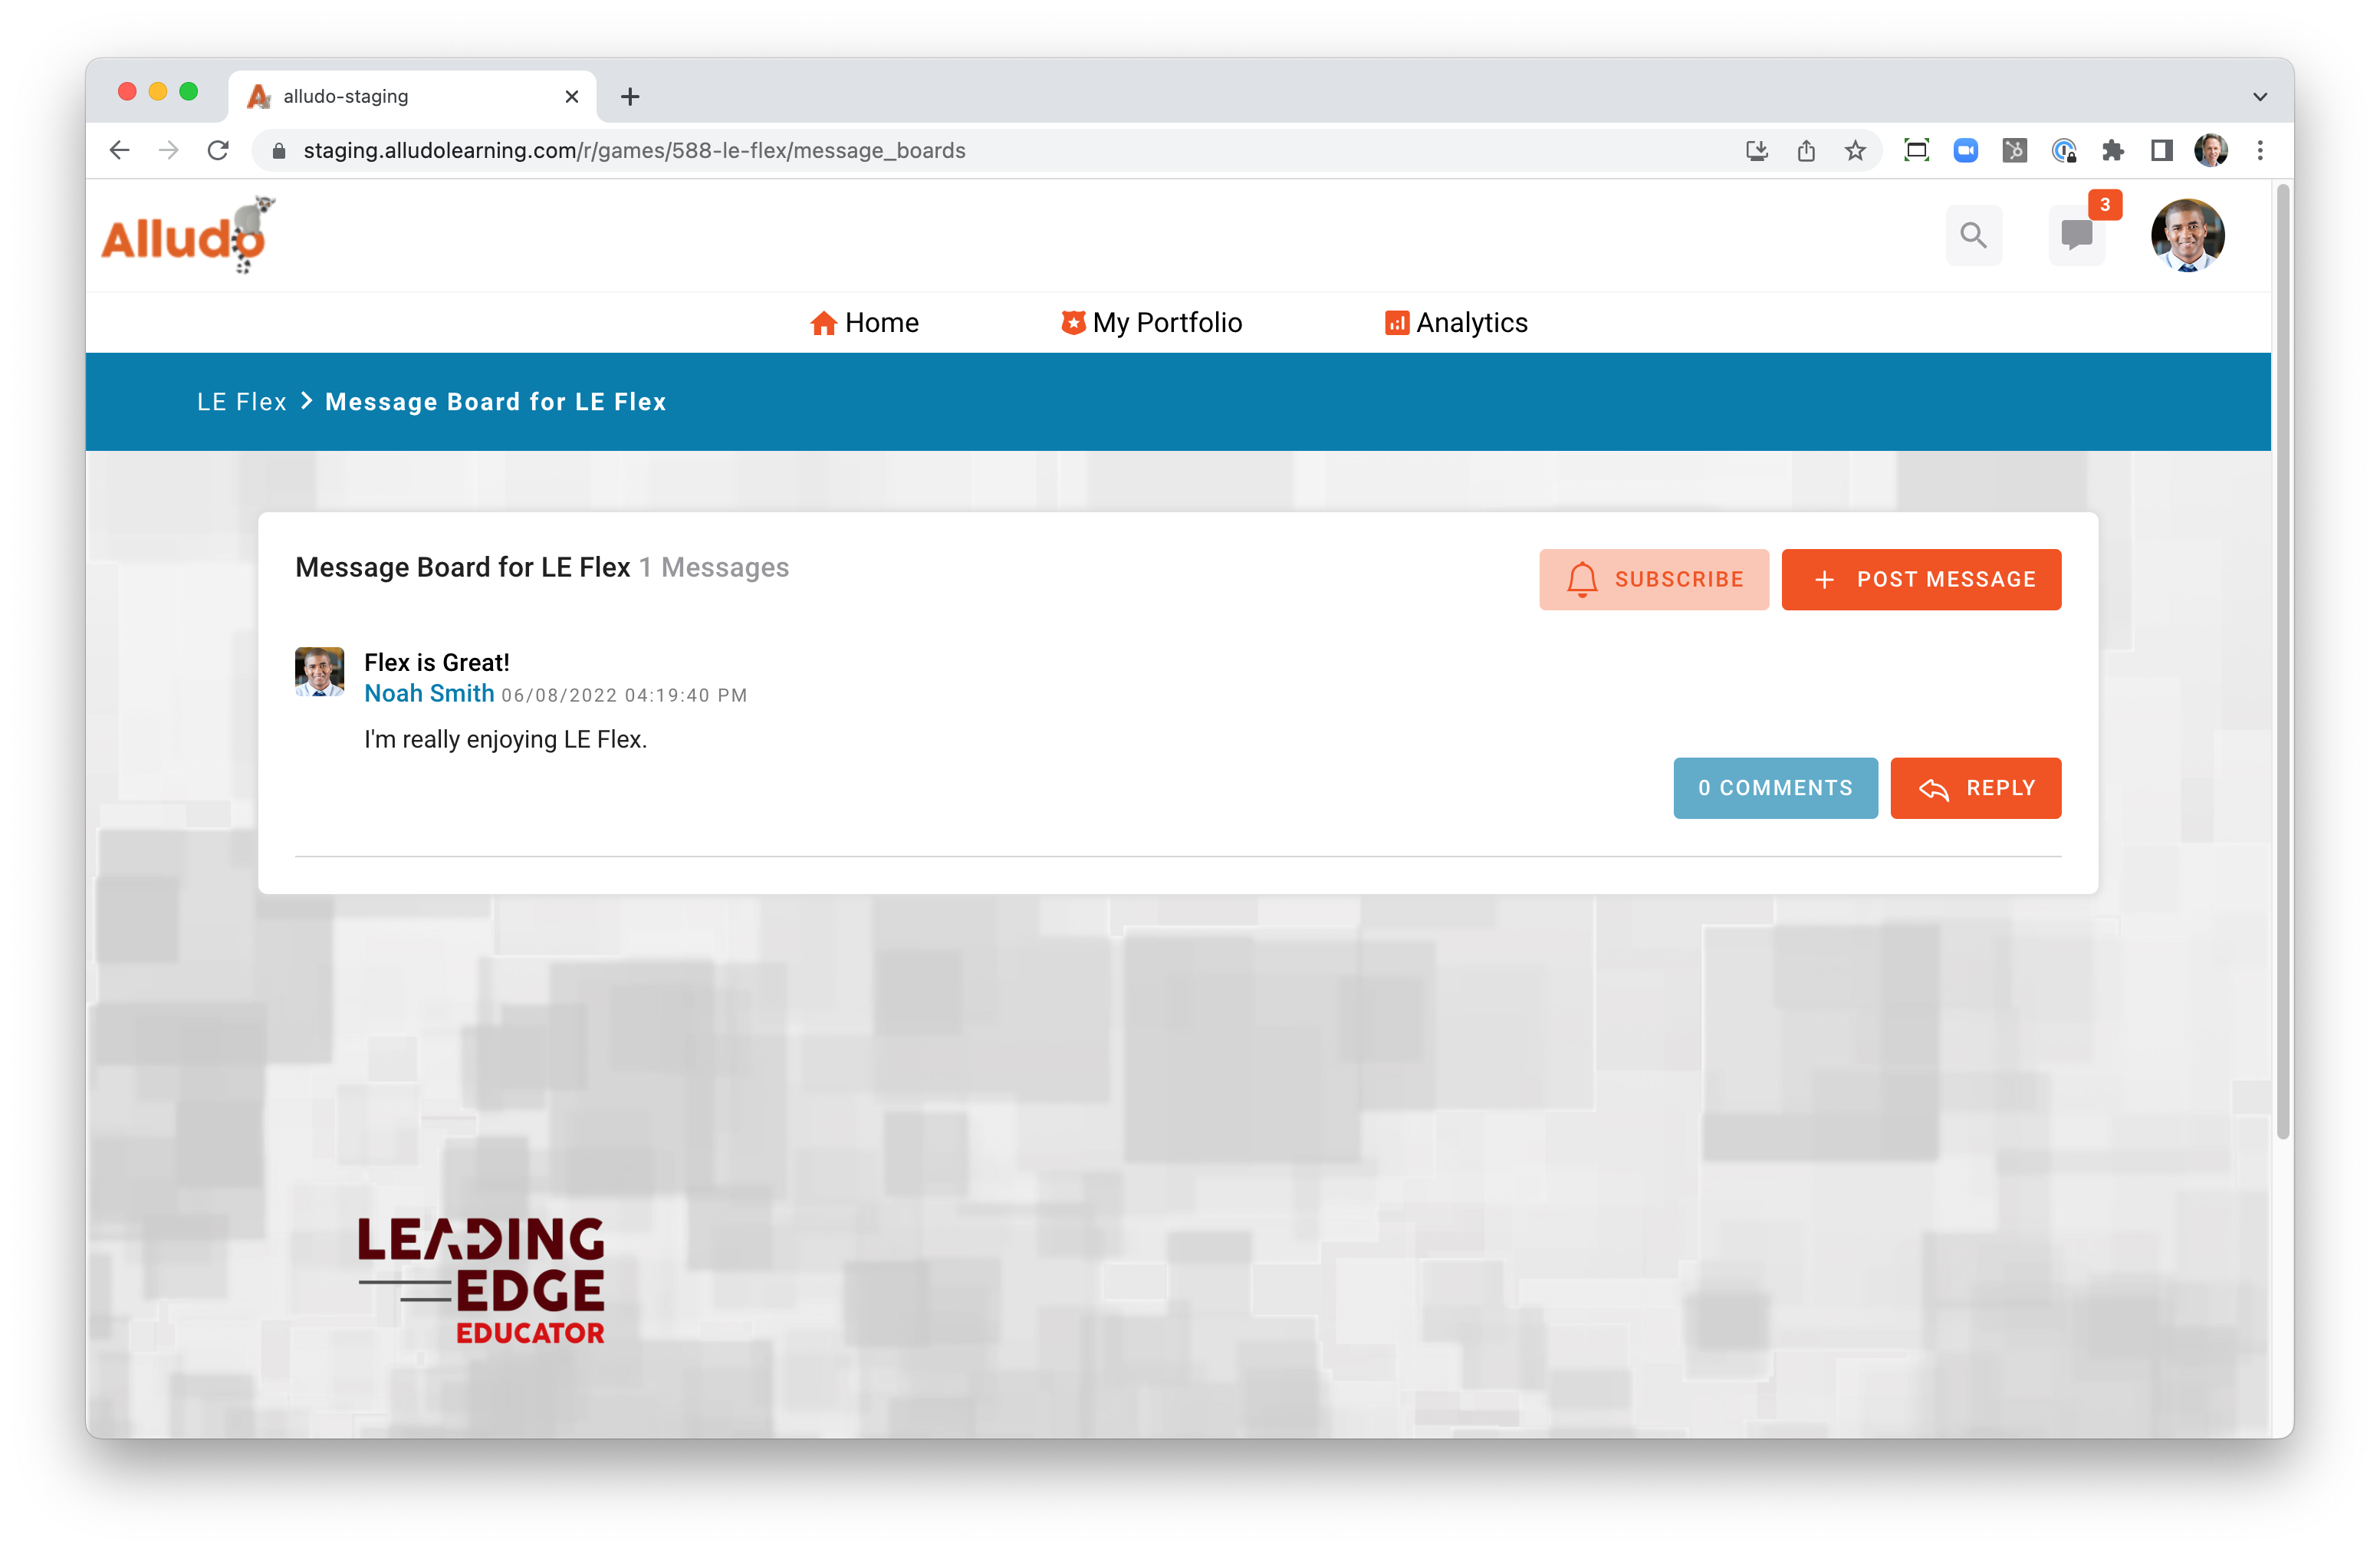The image size is (2380, 1552).
Task: Open Noah Smith's profile link
Action: (x=429, y=694)
